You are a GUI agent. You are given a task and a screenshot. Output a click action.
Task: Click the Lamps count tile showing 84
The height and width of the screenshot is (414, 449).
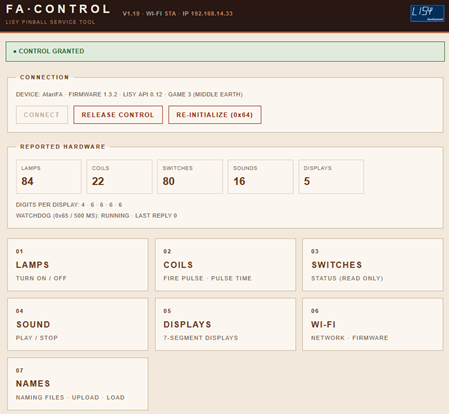pyautogui.click(x=49, y=176)
